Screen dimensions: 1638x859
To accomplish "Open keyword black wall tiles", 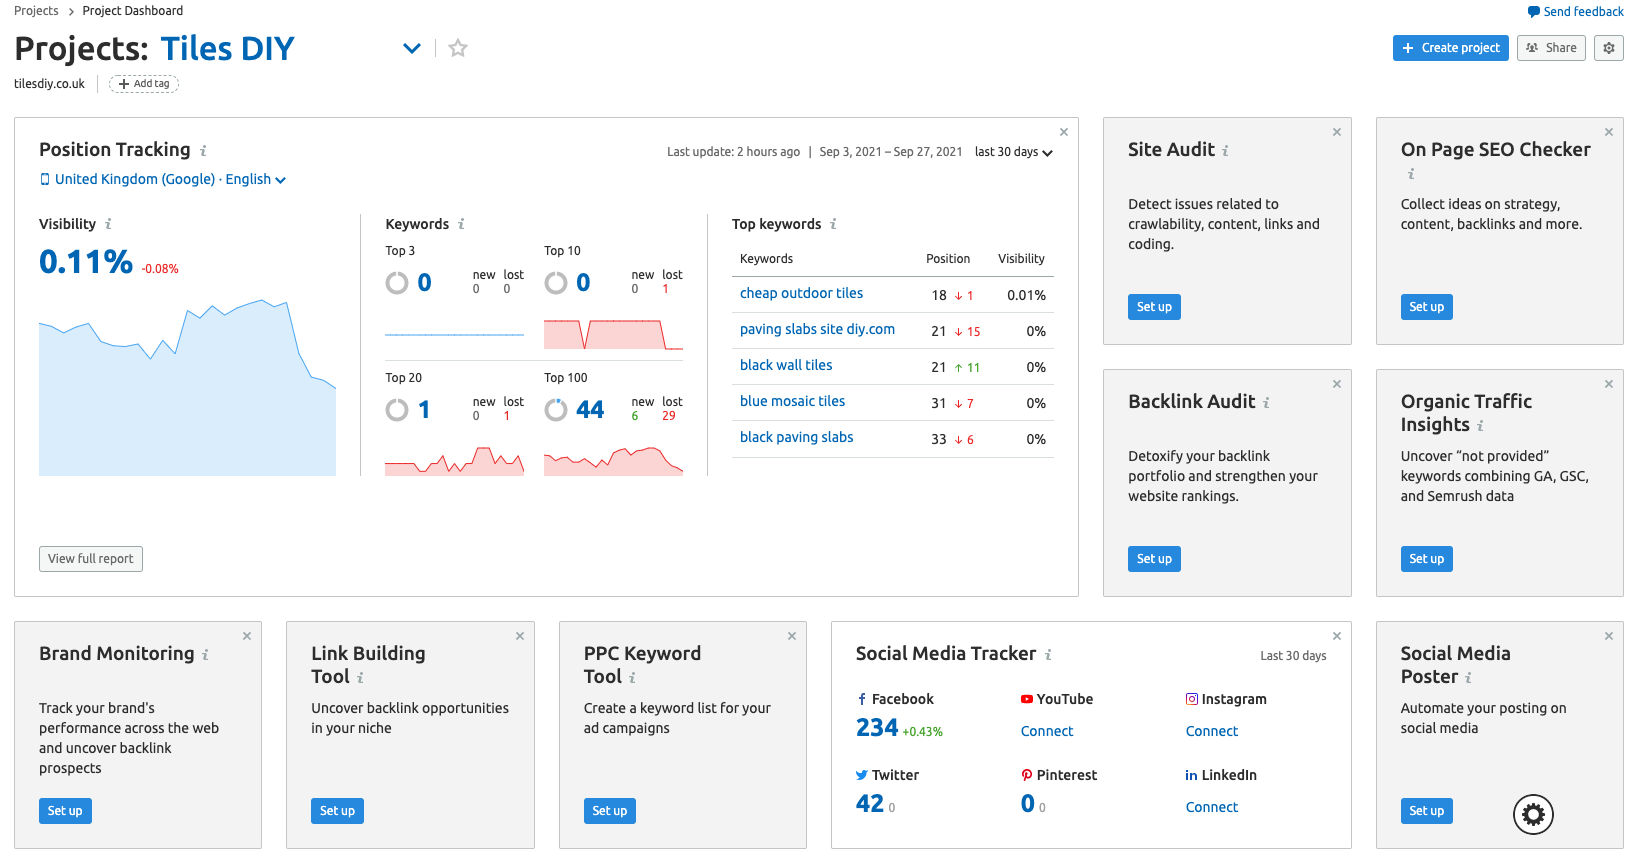I will [786, 365].
